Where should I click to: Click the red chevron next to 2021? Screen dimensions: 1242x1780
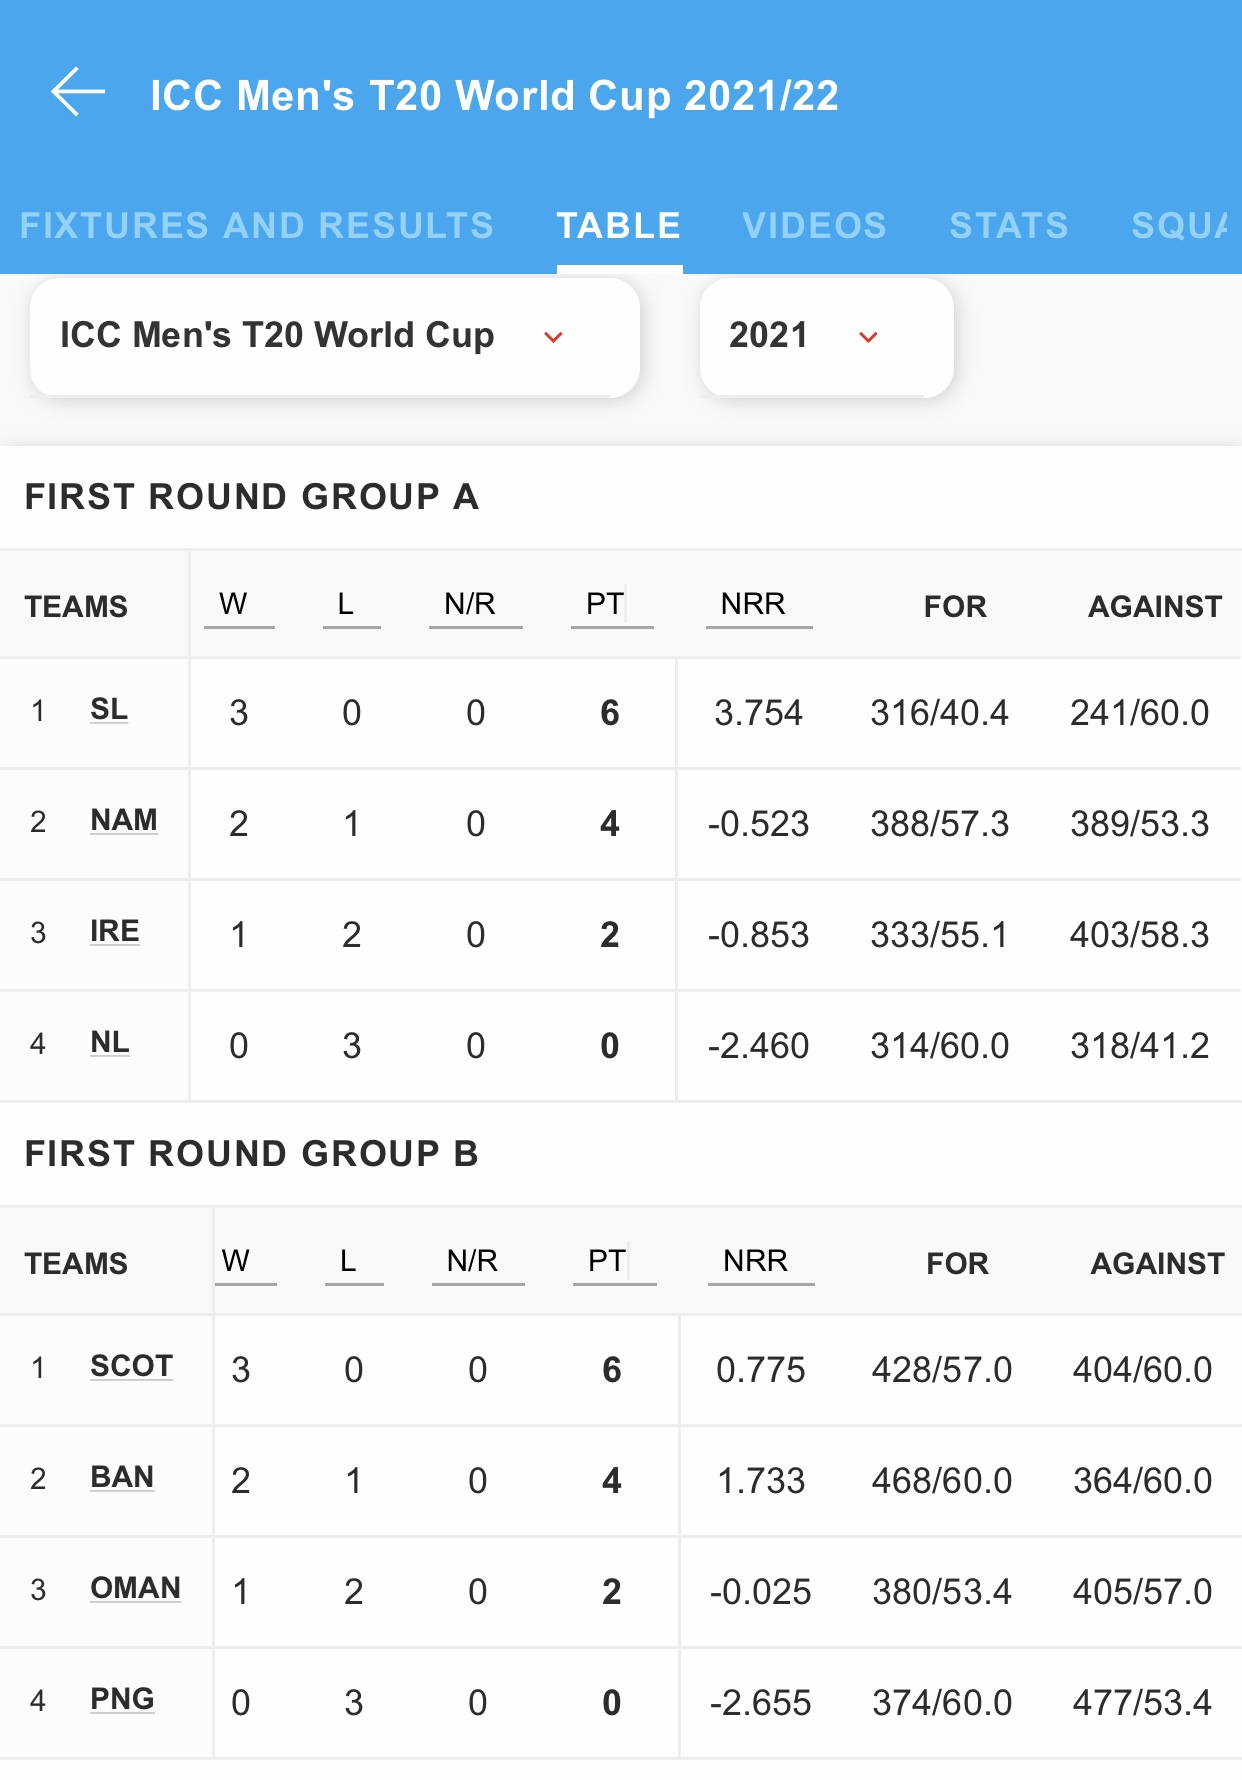(x=868, y=338)
